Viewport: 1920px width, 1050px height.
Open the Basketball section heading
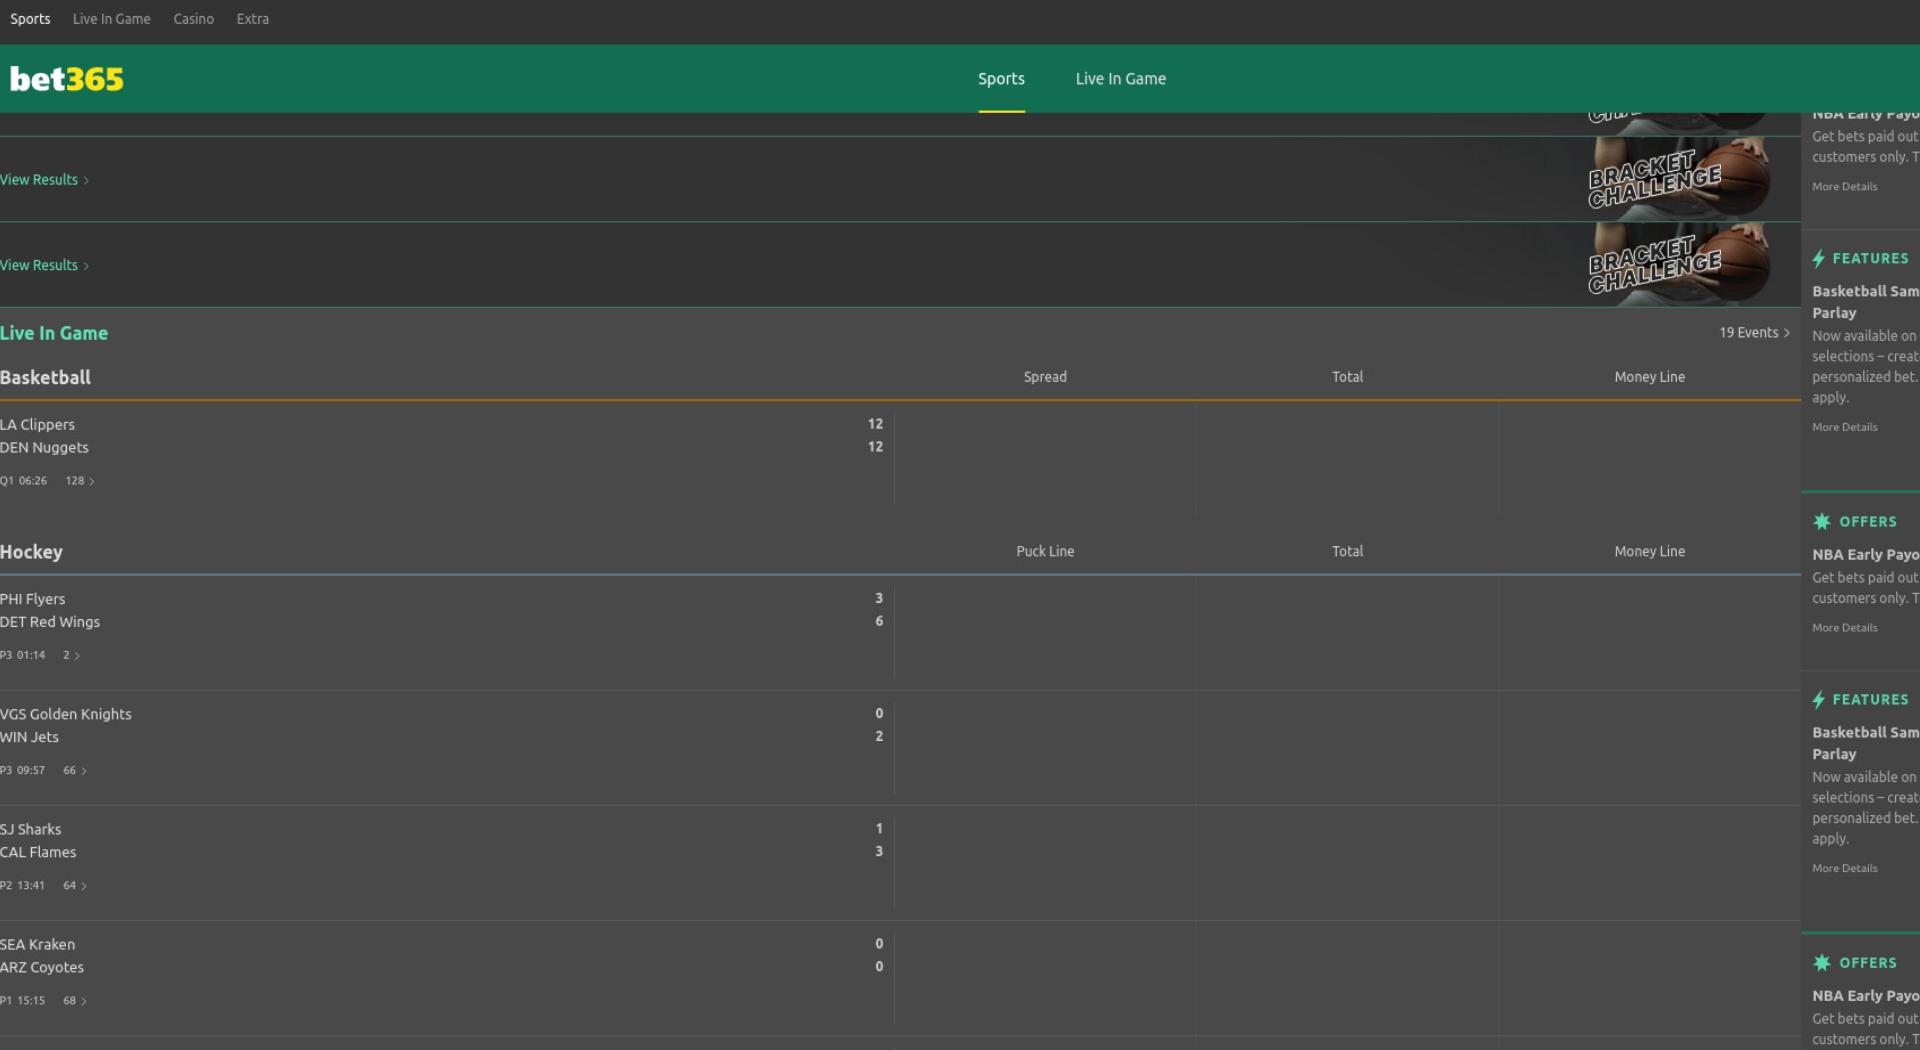click(x=45, y=377)
